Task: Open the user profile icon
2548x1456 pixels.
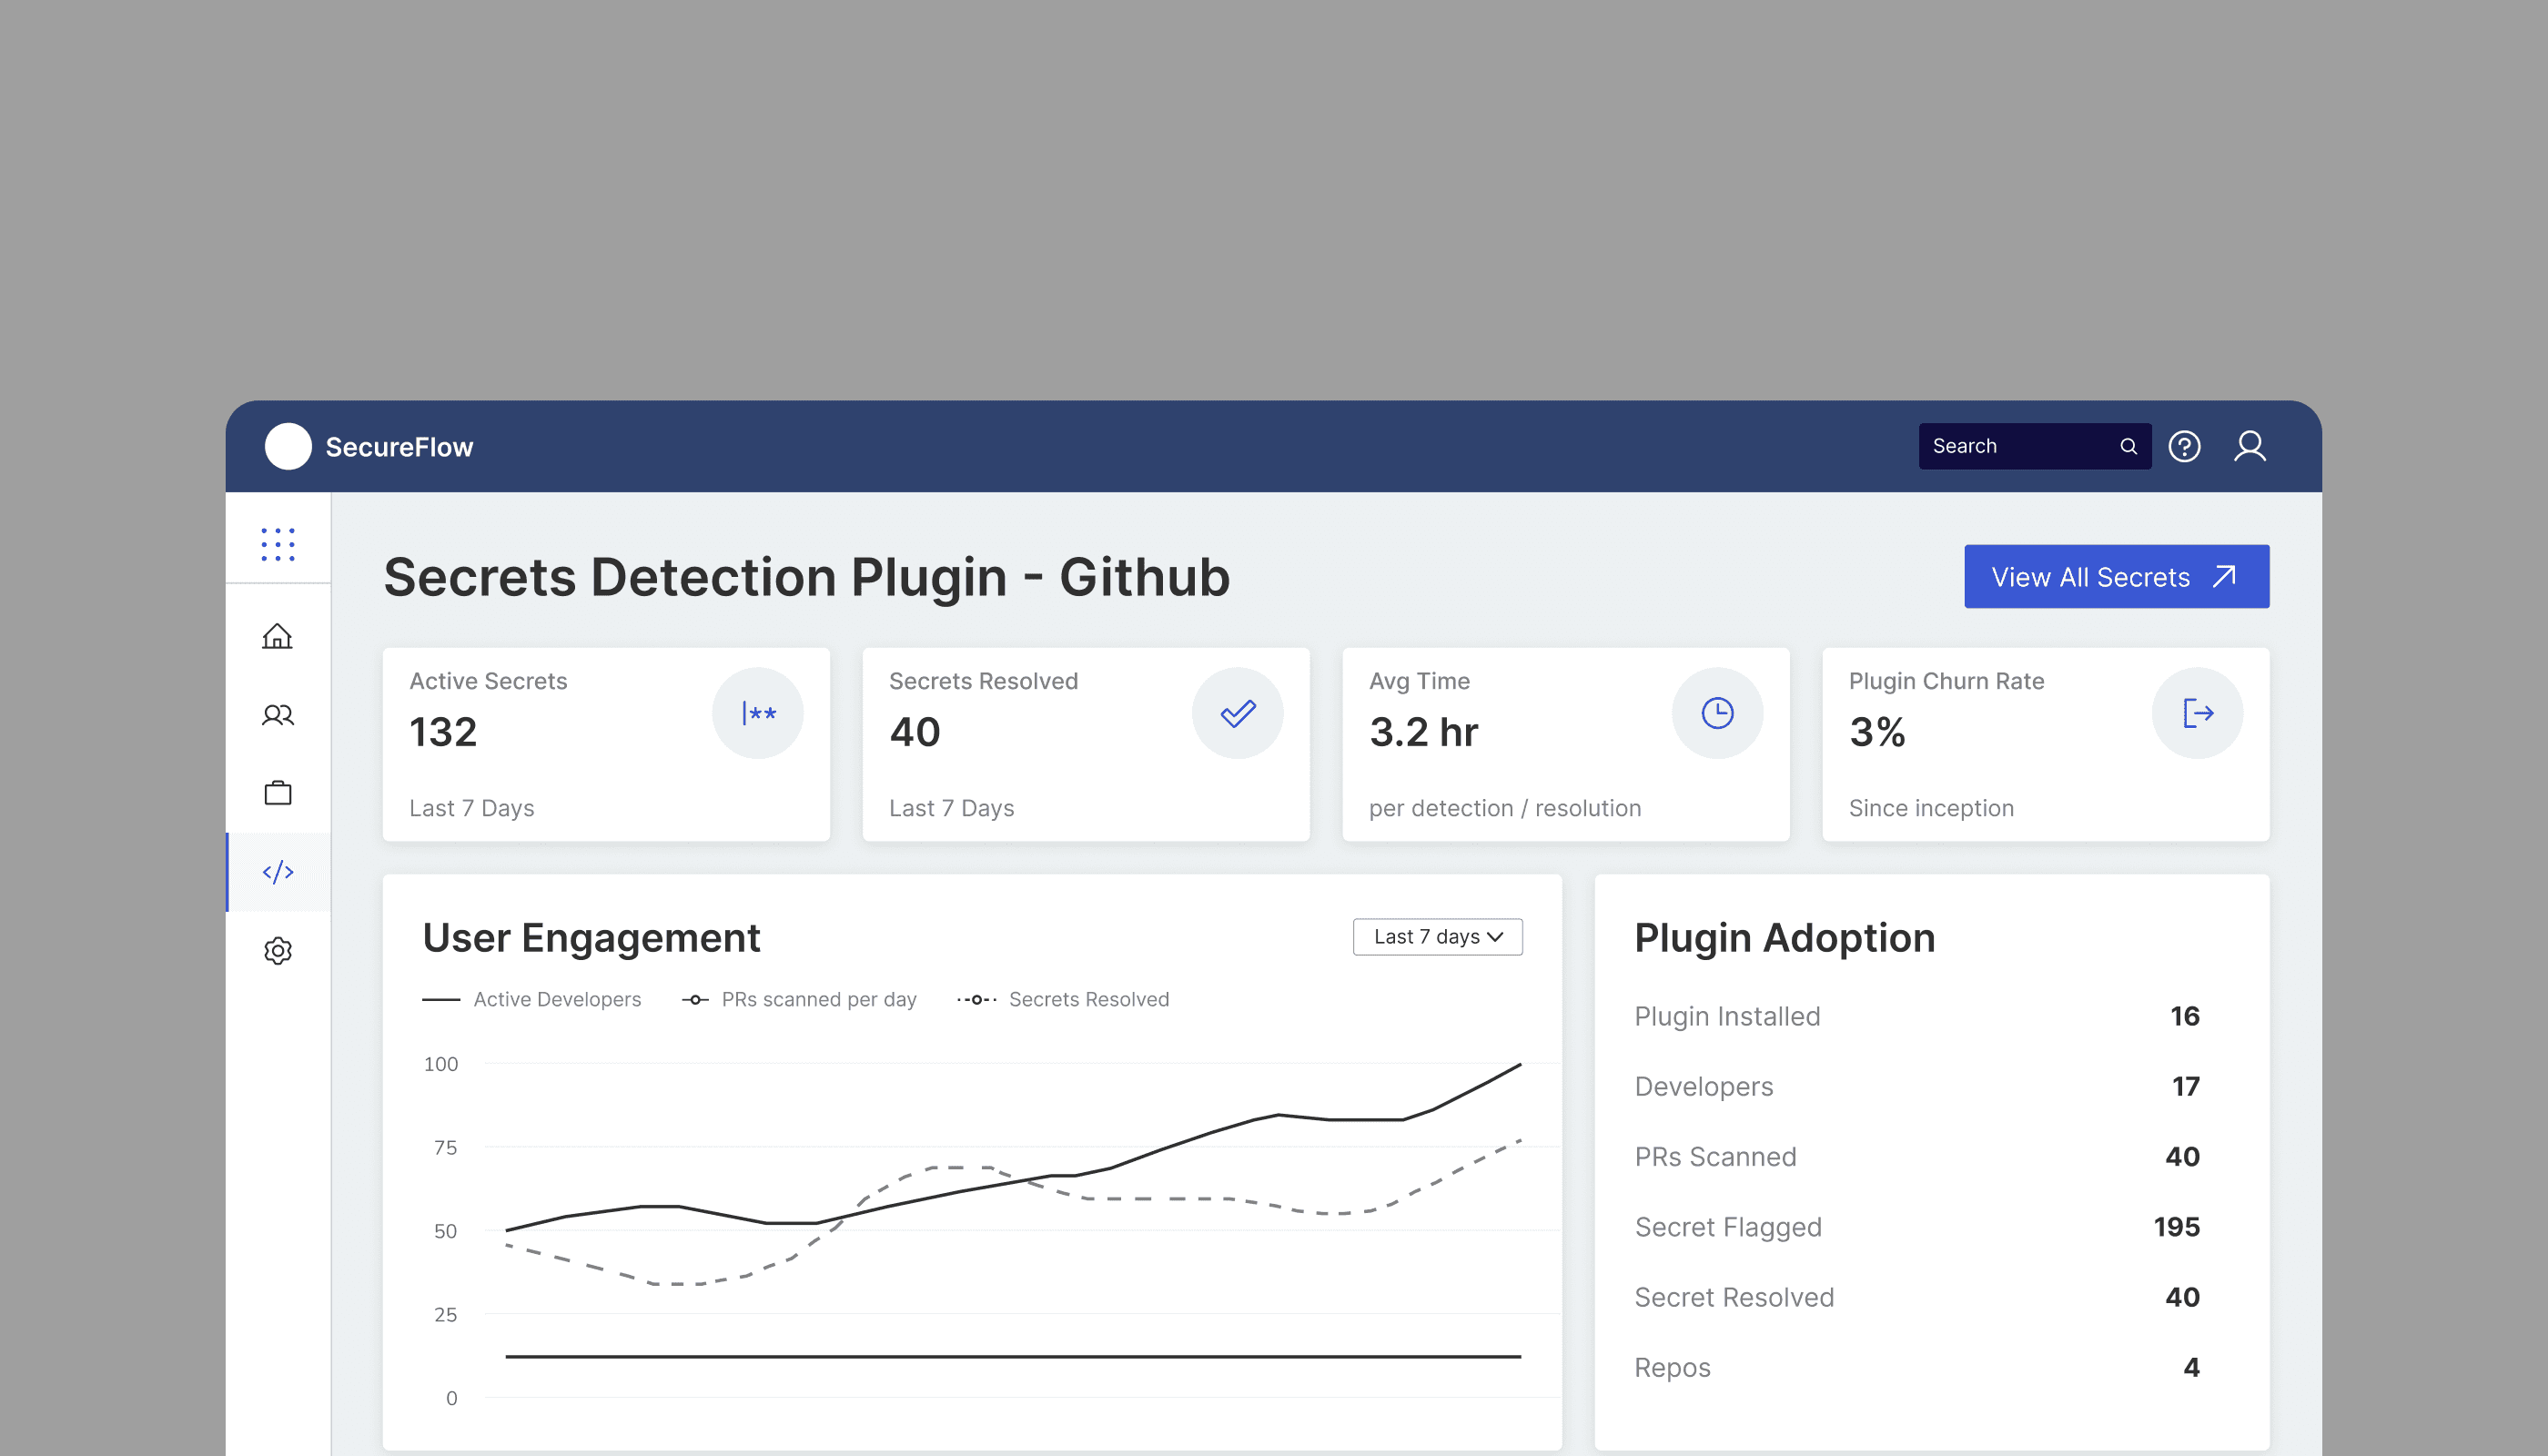Action: 2250,446
